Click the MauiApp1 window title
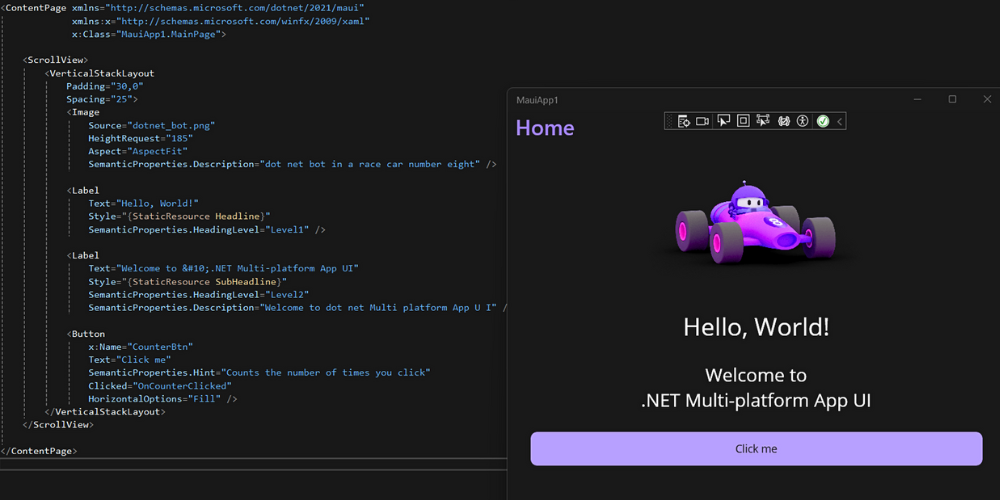The image size is (1000, 500). [537, 100]
